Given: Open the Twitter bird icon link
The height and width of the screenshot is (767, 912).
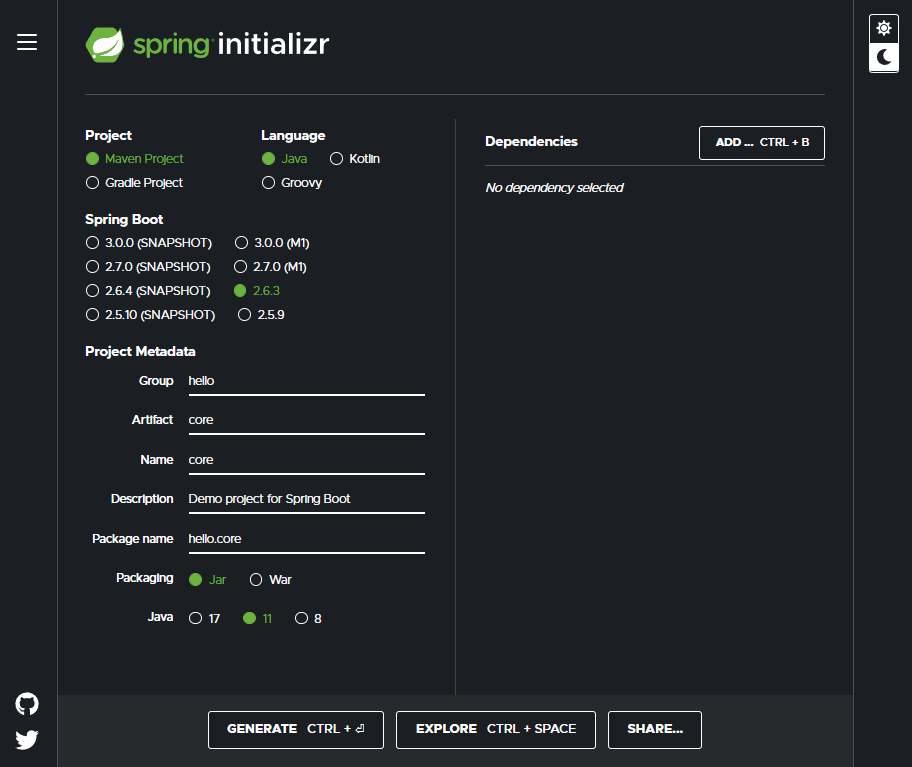Looking at the screenshot, I should click(27, 740).
